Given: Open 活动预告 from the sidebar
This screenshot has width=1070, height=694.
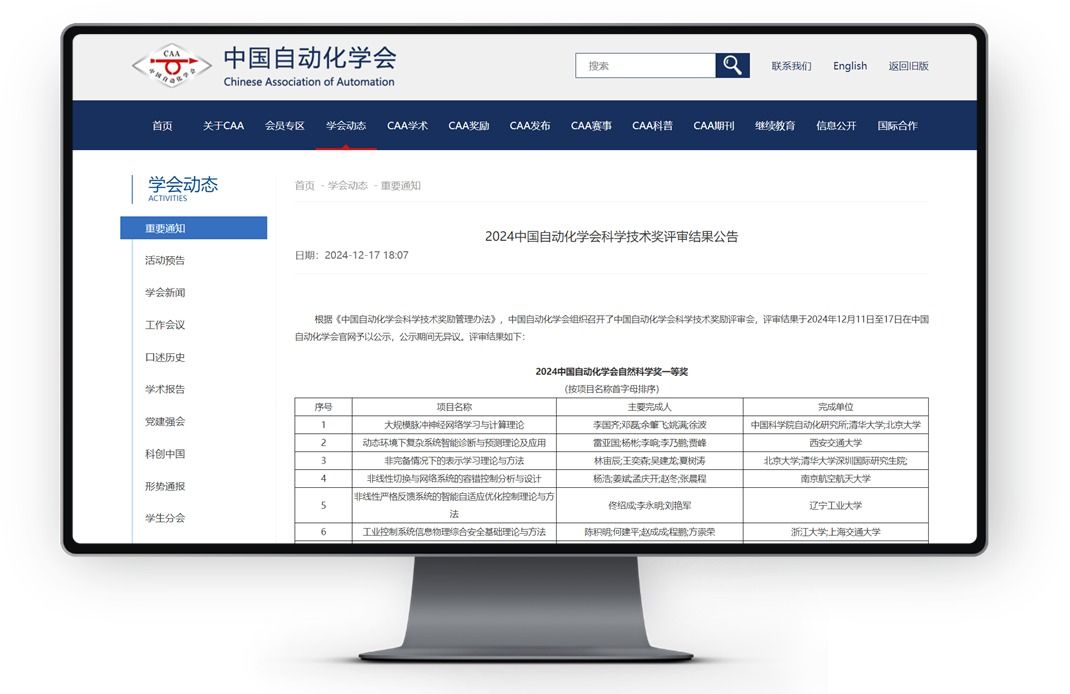Looking at the screenshot, I should pos(165,260).
